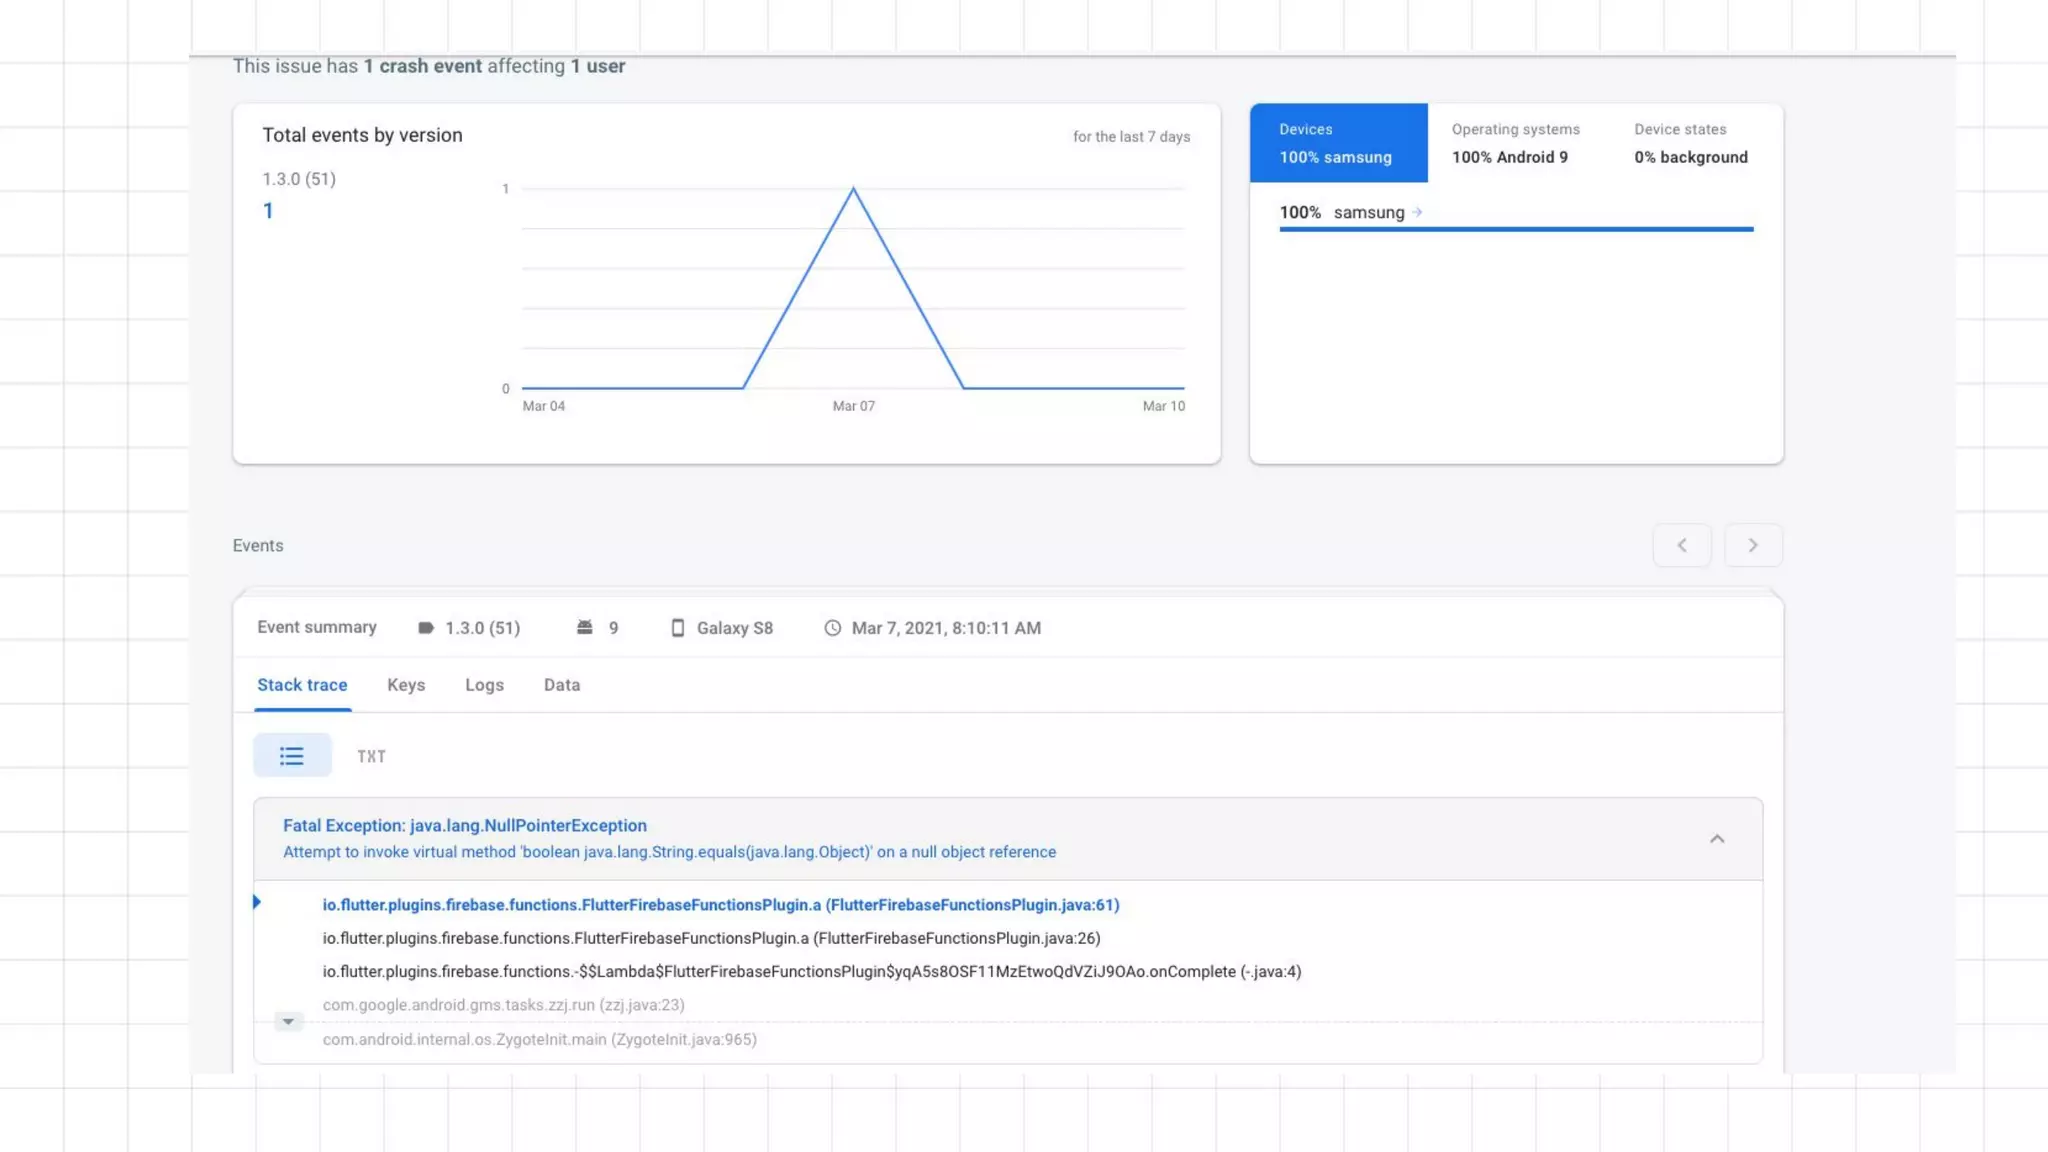Click the Android OS icon beside 9
The width and height of the screenshot is (2048, 1152).
(585, 627)
